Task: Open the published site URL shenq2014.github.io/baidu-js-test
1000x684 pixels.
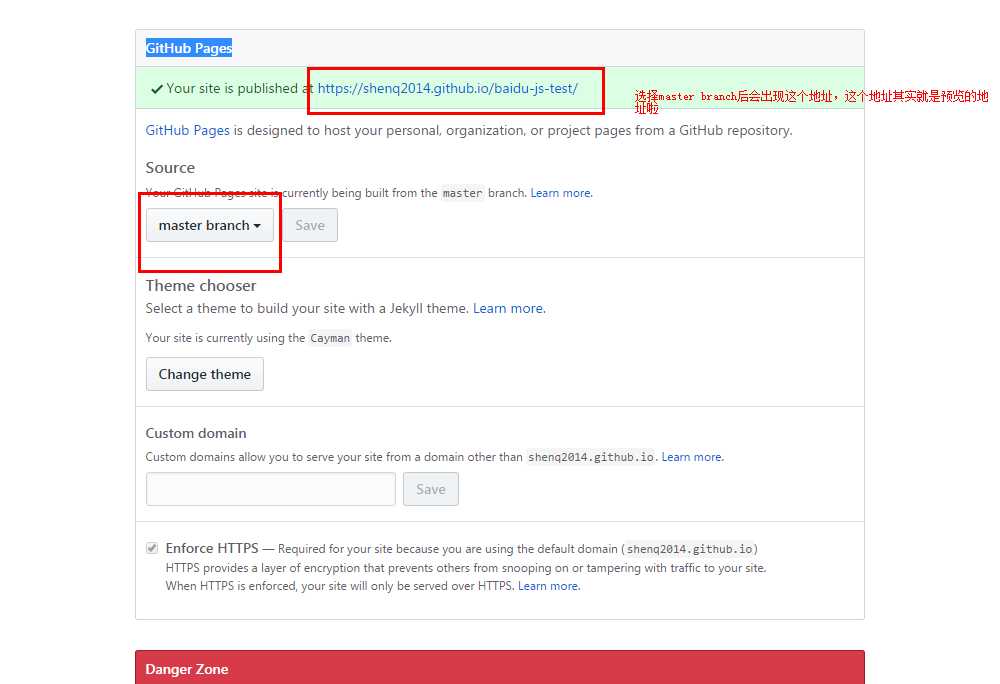Action: 448,89
